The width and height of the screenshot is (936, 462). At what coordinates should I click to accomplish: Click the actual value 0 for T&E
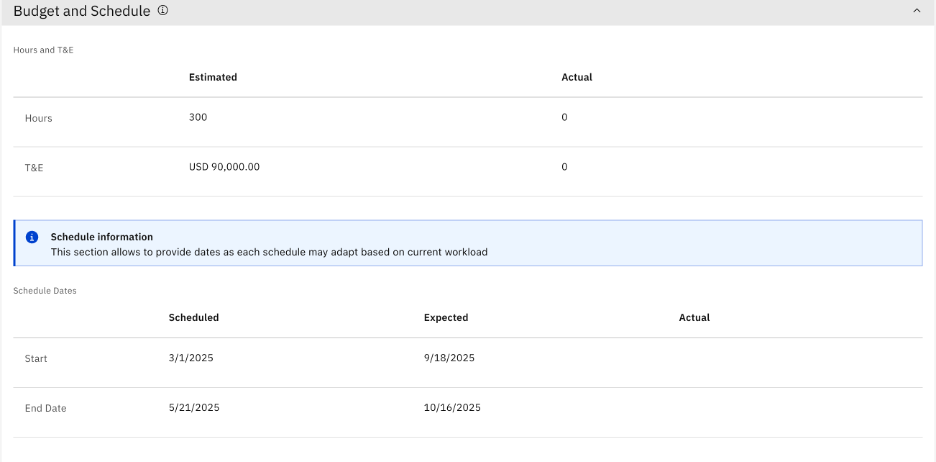click(x=564, y=167)
